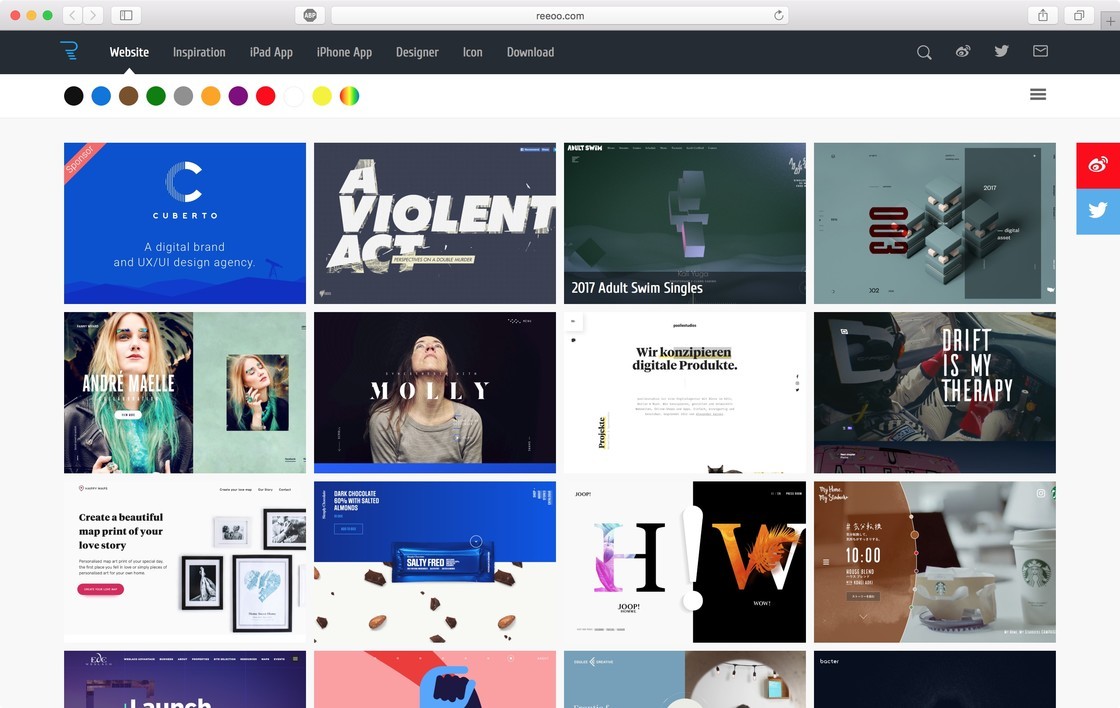
Task: Click the Reeoo logo icon
Action: (68, 52)
